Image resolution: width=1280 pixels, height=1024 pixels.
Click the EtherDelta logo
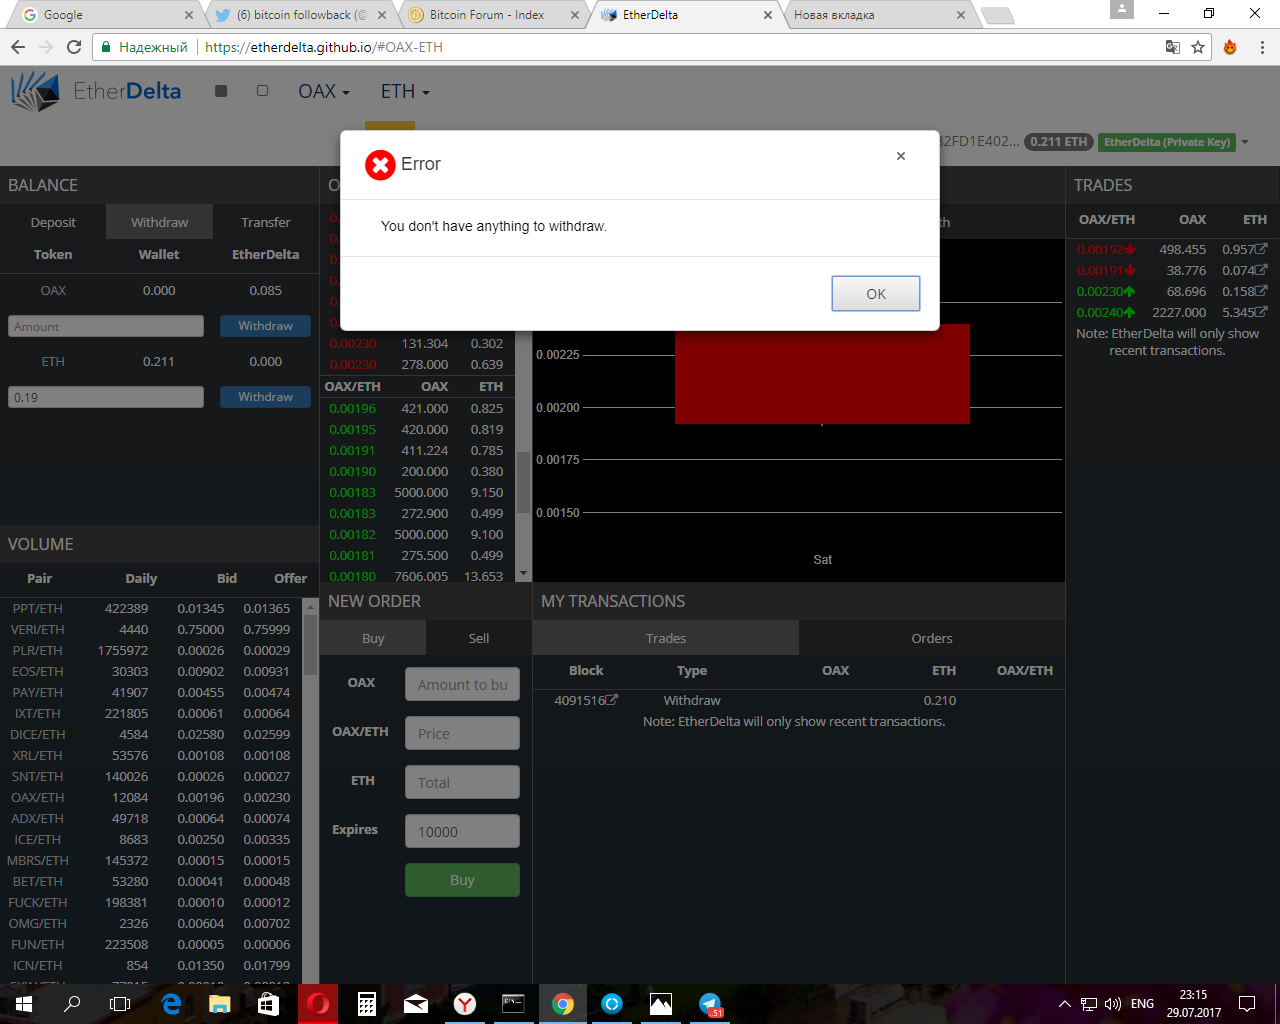(x=96, y=91)
